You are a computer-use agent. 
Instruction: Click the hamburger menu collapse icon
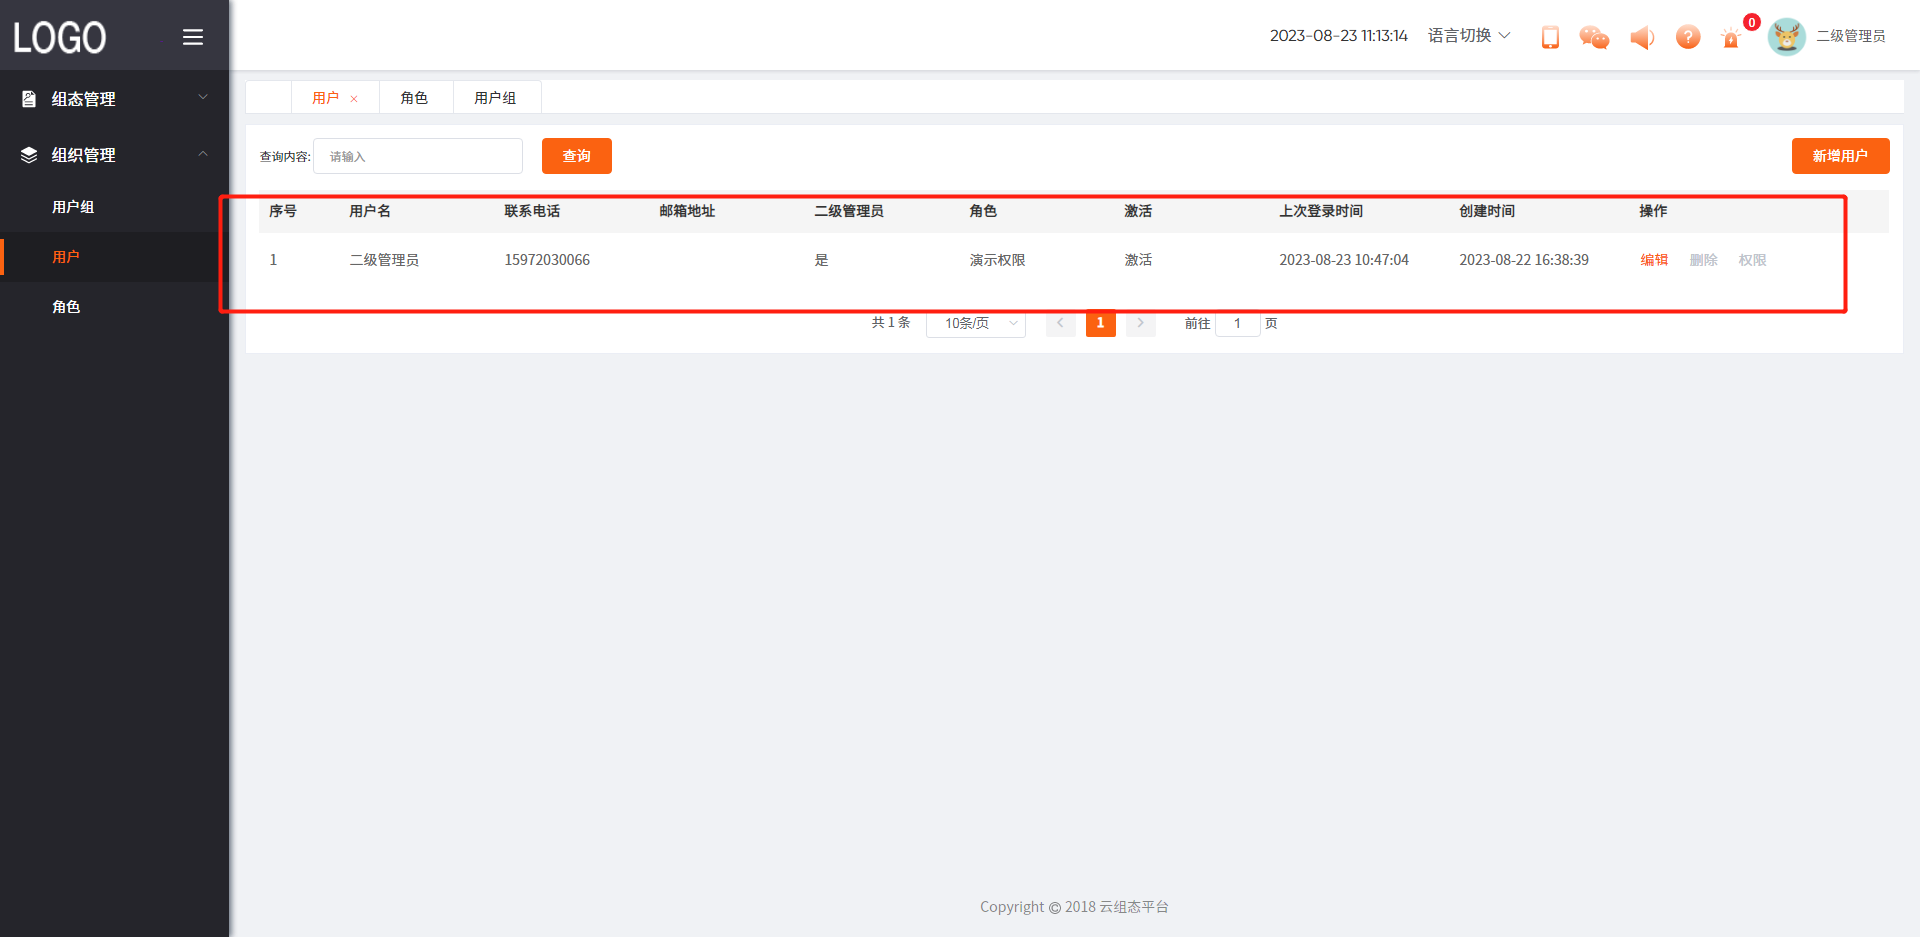(193, 37)
